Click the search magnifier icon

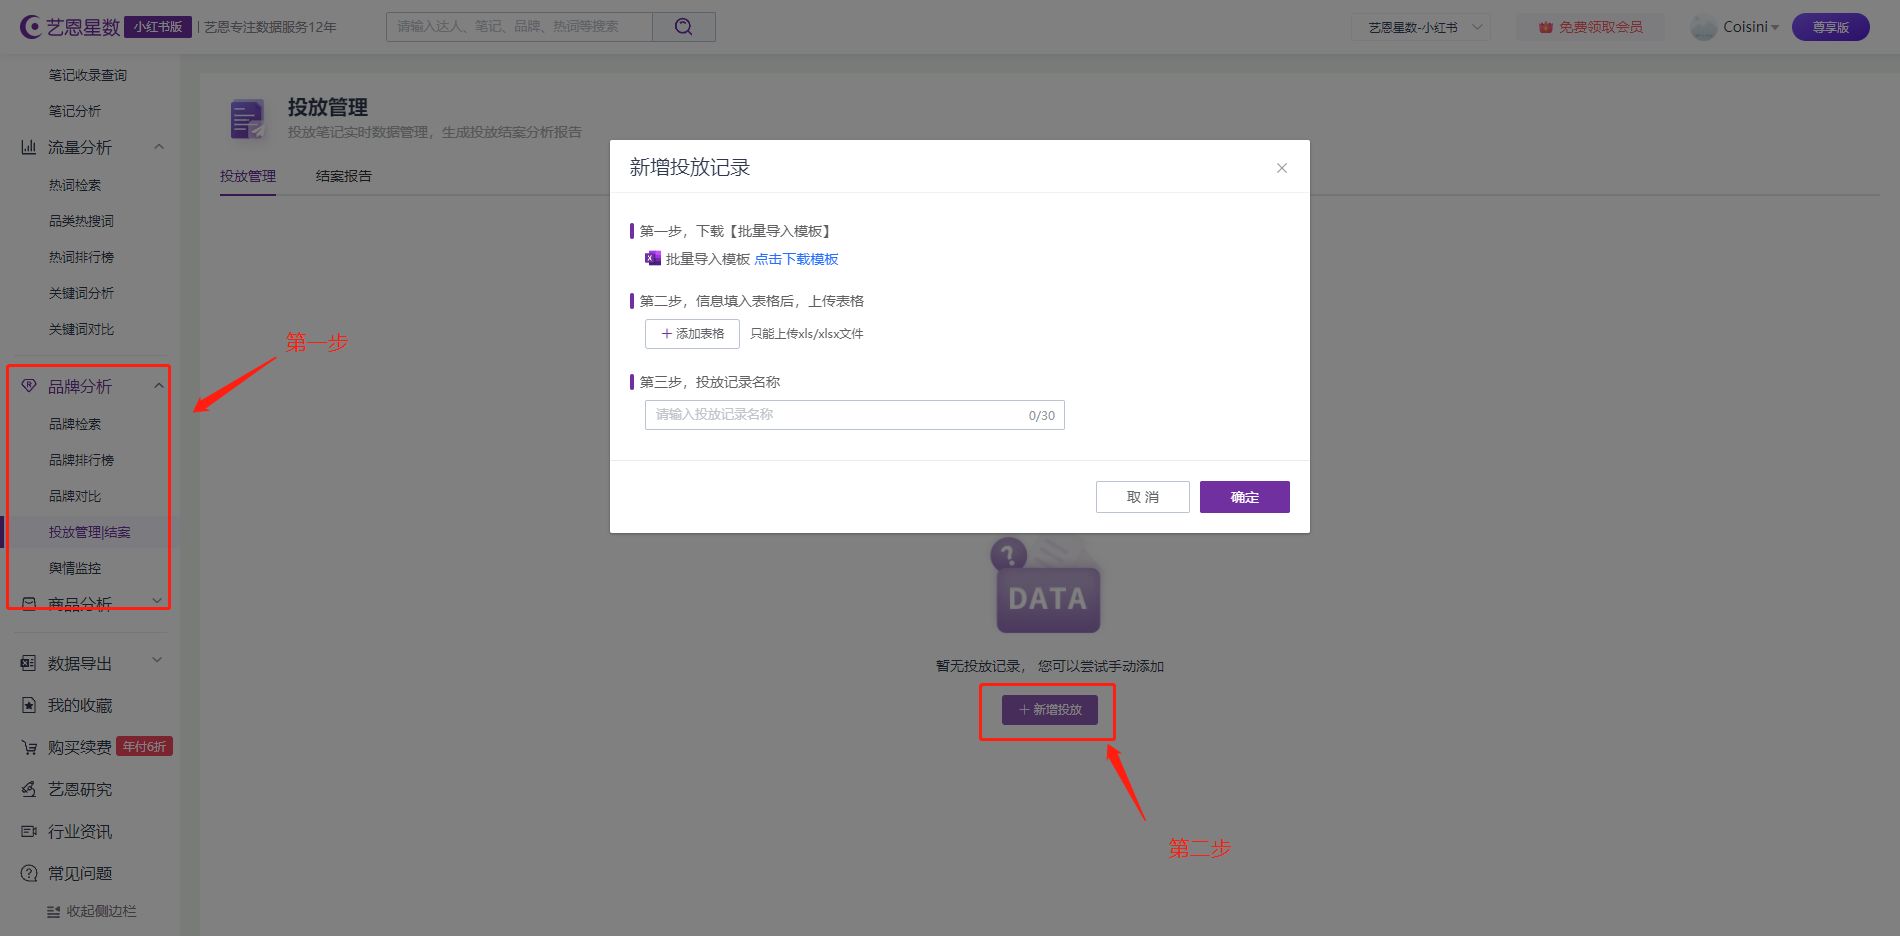point(683,26)
